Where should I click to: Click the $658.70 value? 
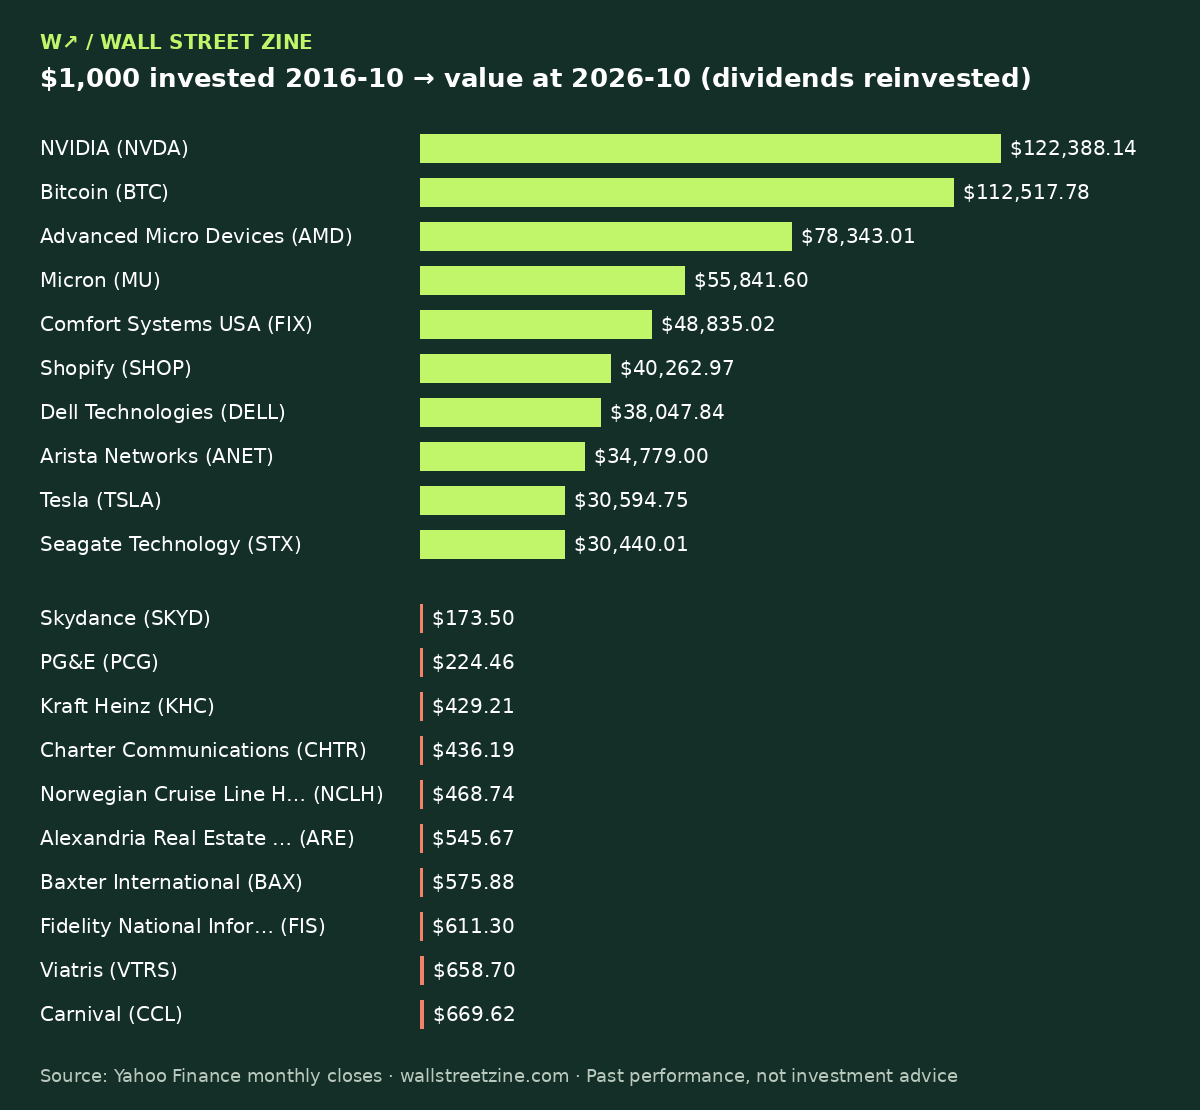(474, 971)
